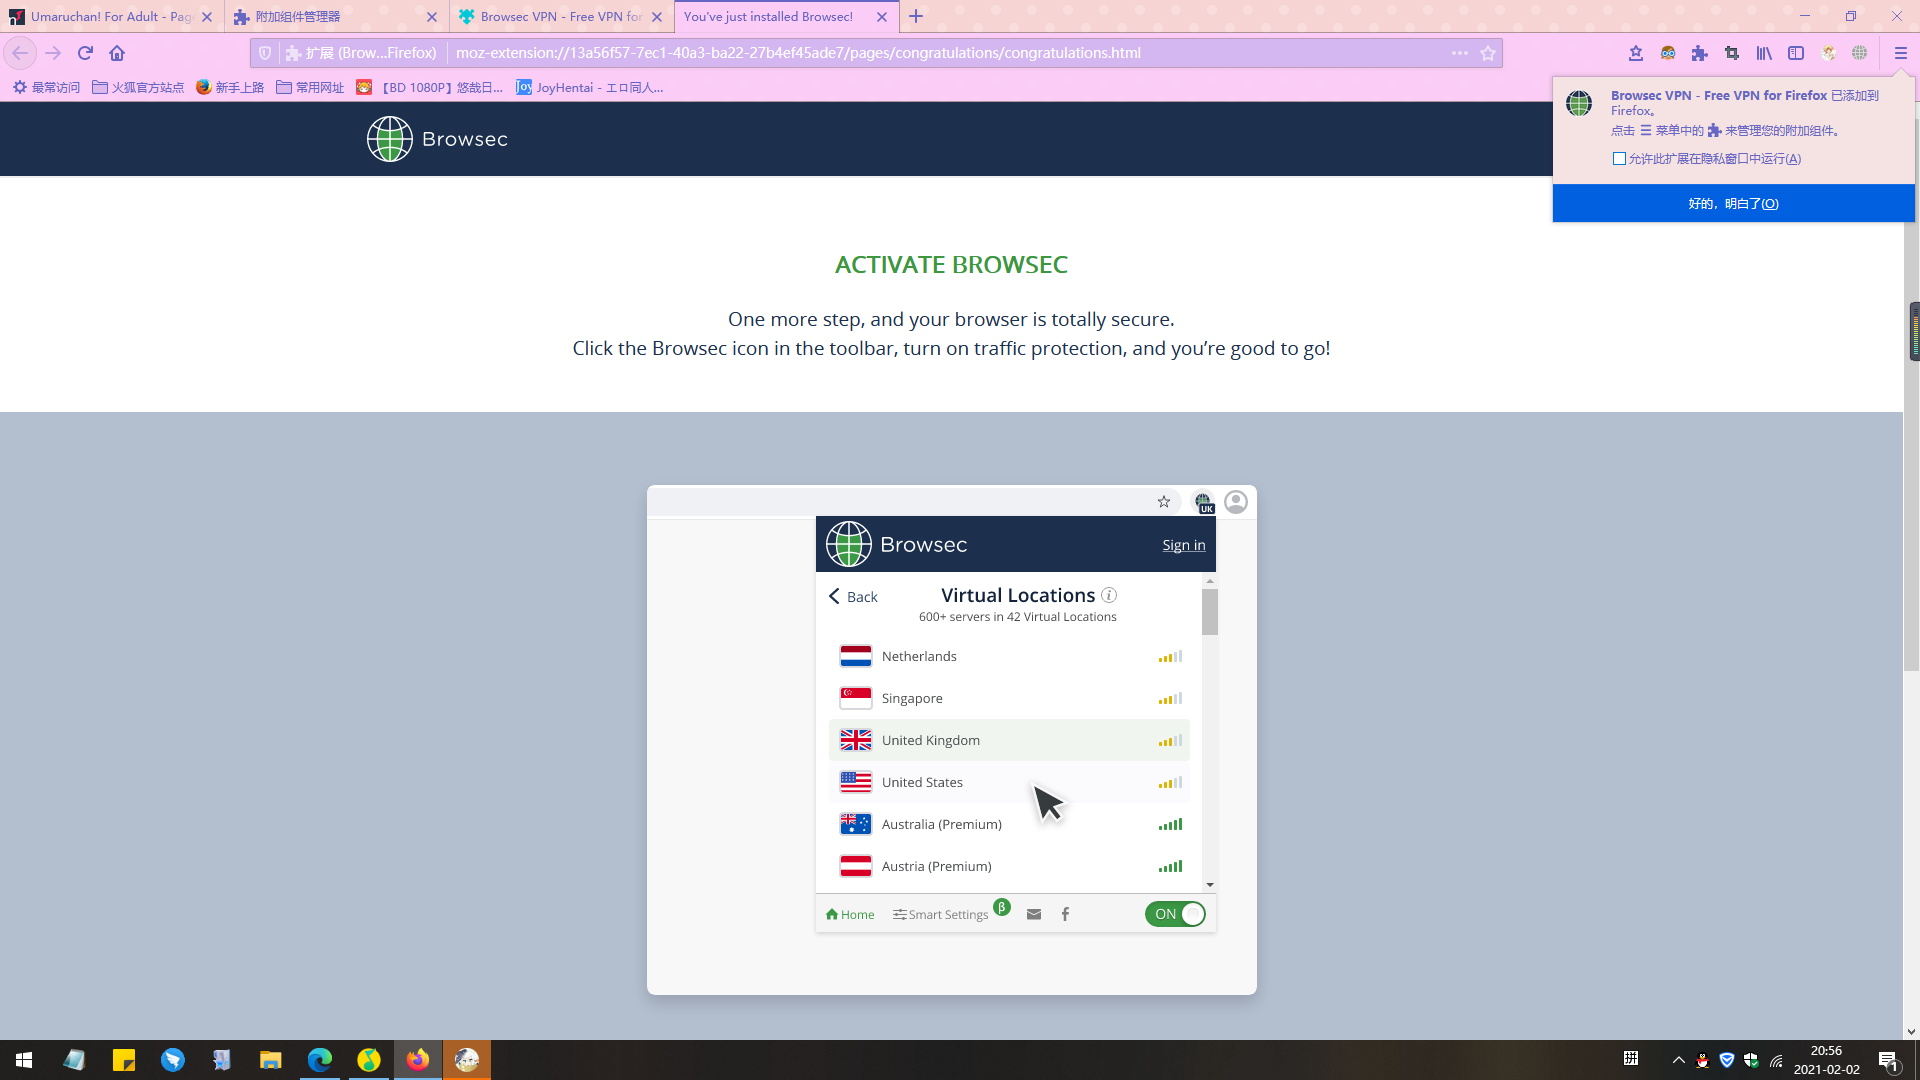Select the You've just installed Browsec tab
Viewport: 1920px width, 1080px height.
(x=787, y=17)
